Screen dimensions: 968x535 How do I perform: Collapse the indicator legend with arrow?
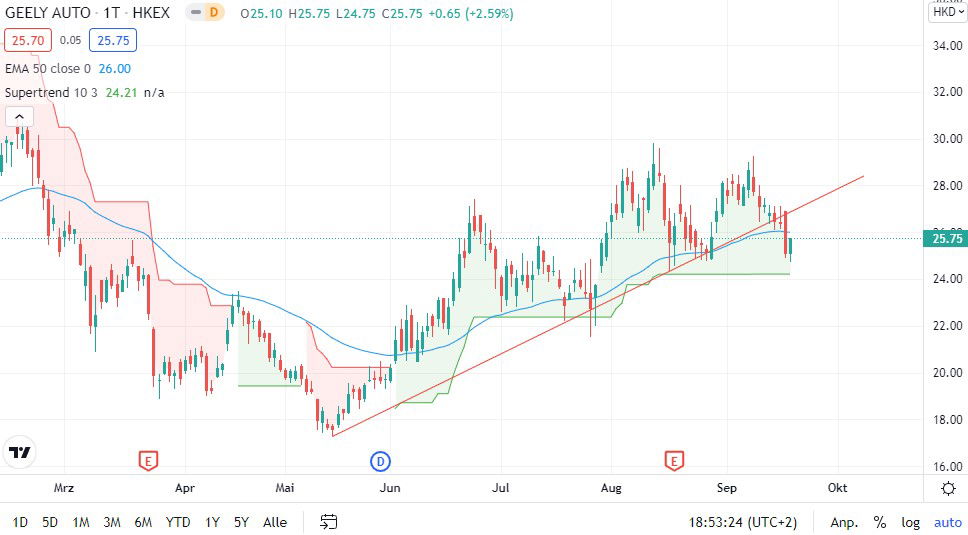pos(19,117)
